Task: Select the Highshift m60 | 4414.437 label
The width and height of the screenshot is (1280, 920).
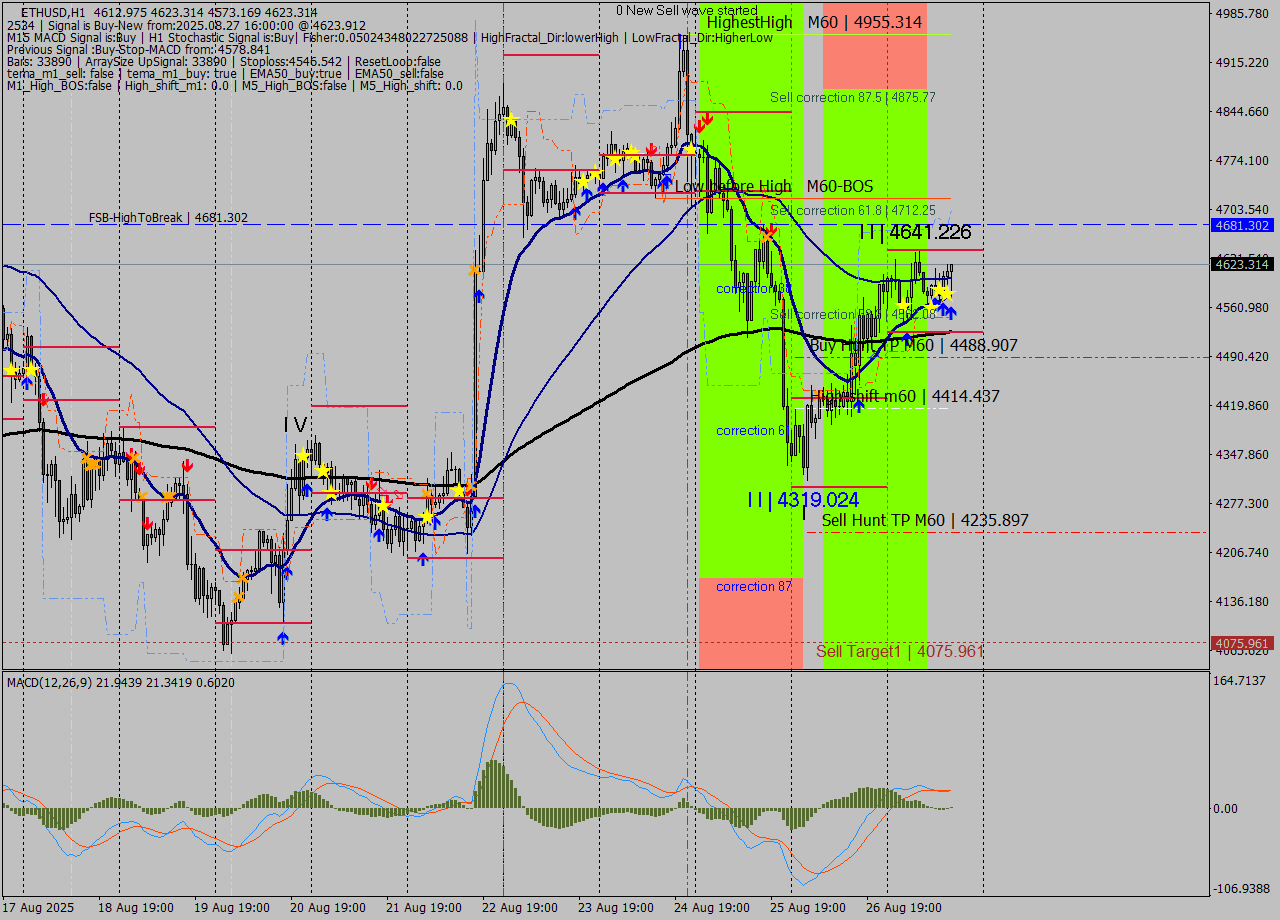Action: click(906, 396)
